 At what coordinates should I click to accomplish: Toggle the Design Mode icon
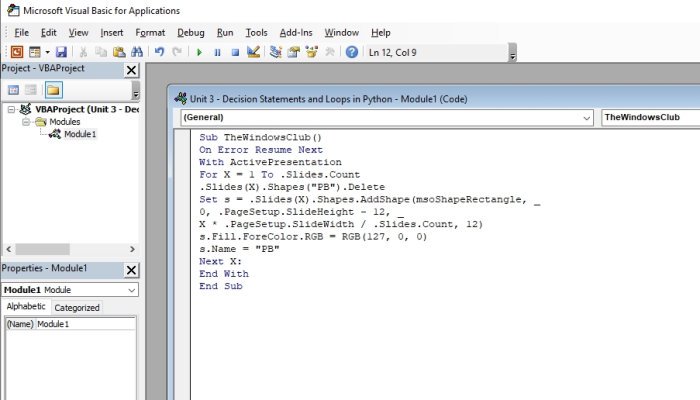pos(253,52)
